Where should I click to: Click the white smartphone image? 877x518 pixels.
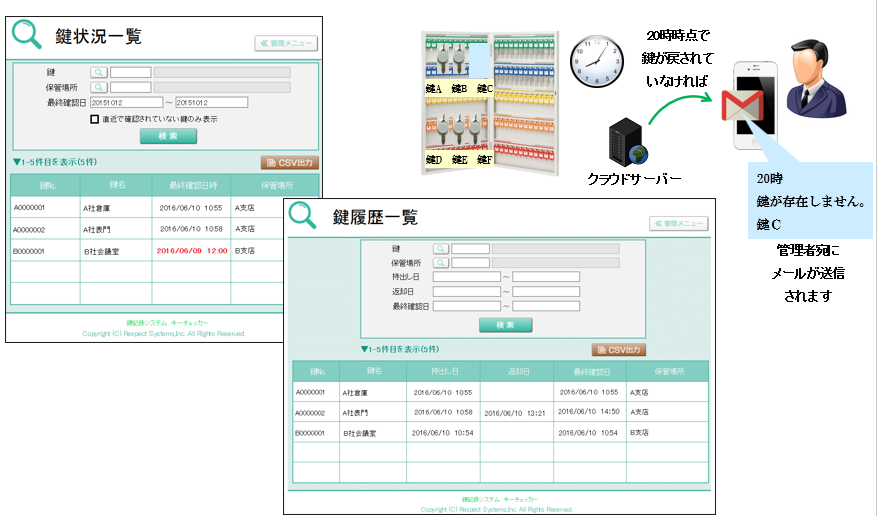click(x=756, y=105)
